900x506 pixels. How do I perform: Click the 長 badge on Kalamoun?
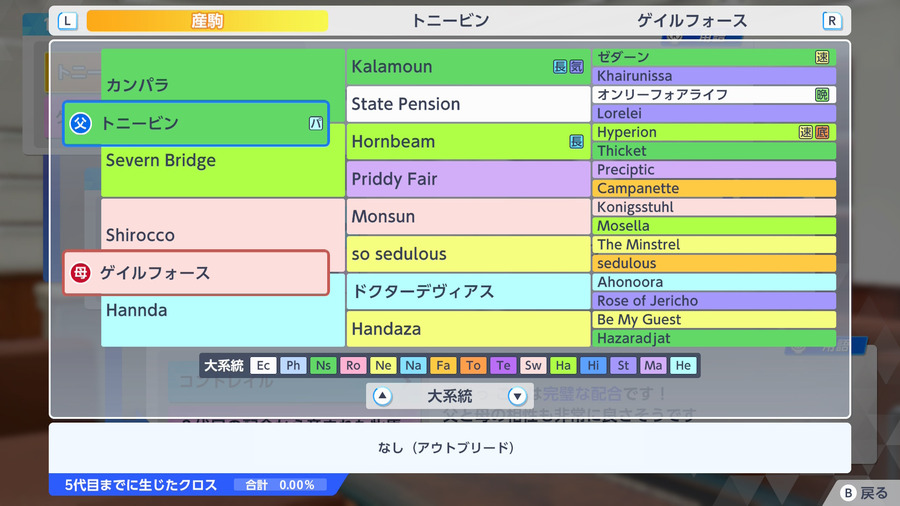[560, 67]
